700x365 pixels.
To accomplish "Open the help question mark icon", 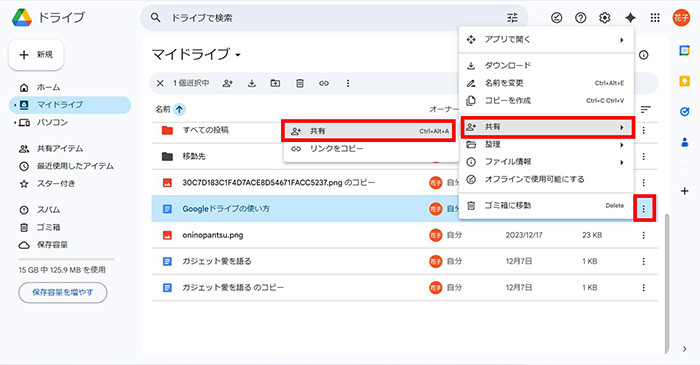I will click(580, 18).
